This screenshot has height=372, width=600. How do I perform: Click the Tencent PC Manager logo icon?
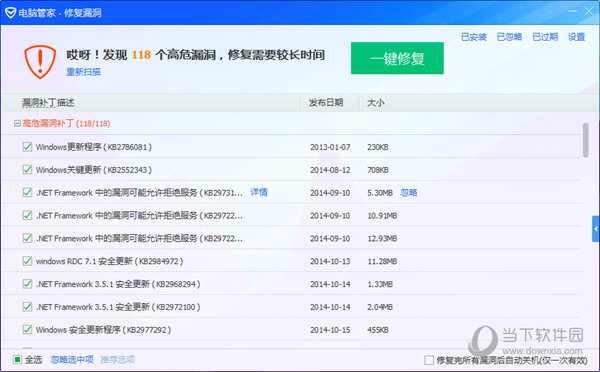click(x=10, y=13)
